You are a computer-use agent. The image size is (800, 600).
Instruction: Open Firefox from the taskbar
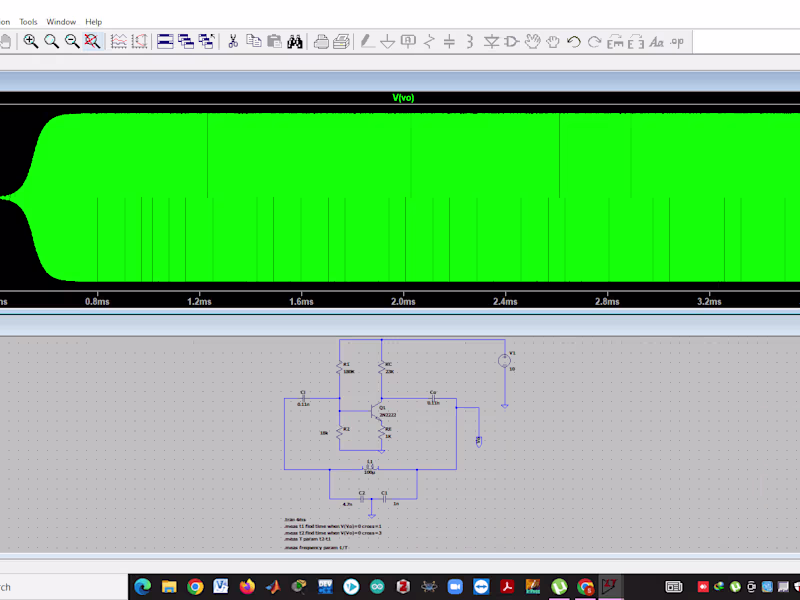(247, 586)
